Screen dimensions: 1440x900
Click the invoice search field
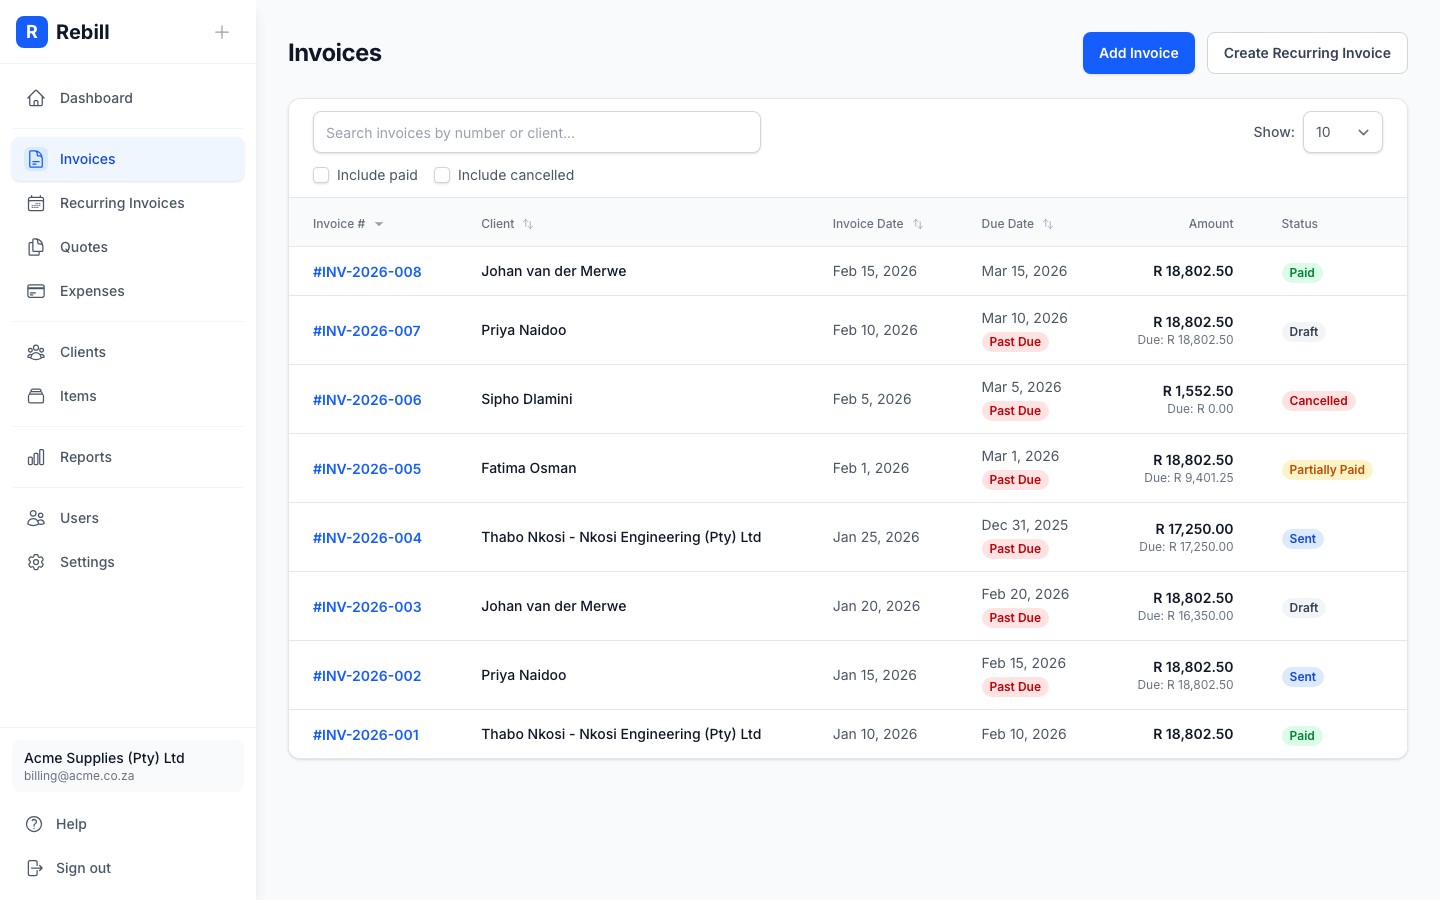[x=537, y=132]
